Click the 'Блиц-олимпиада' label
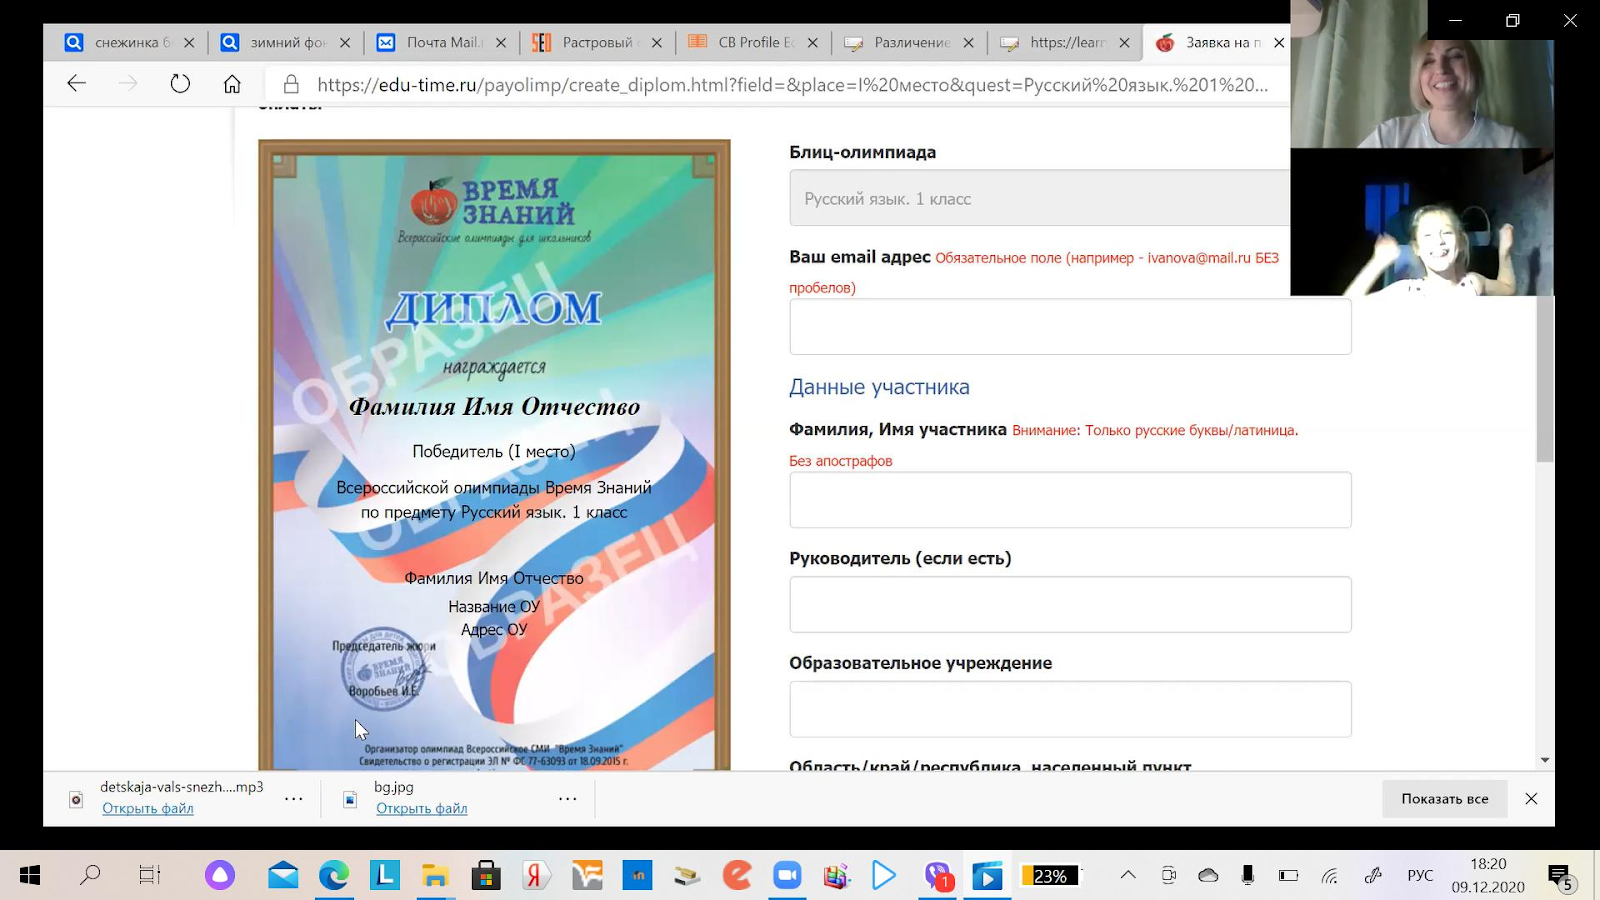This screenshot has width=1600, height=900. point(862,152)
